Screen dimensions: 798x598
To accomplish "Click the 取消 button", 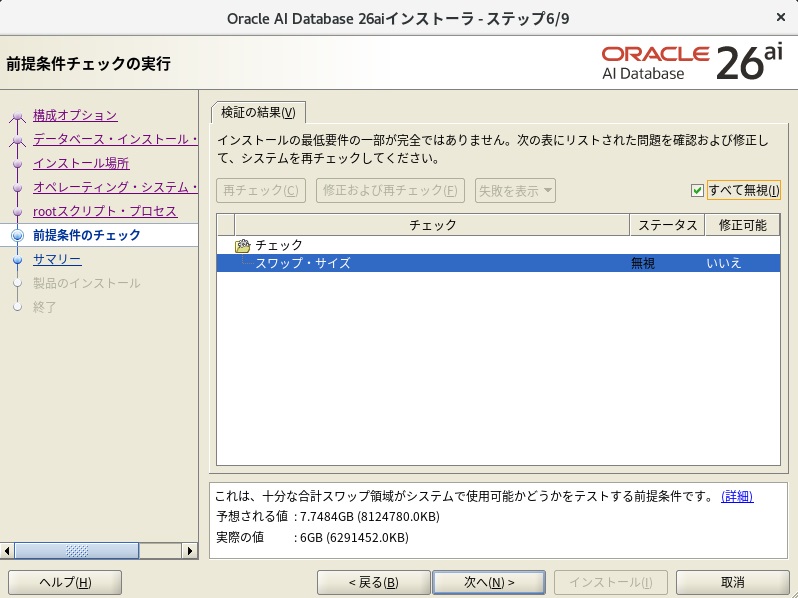I will coord(732,582).
